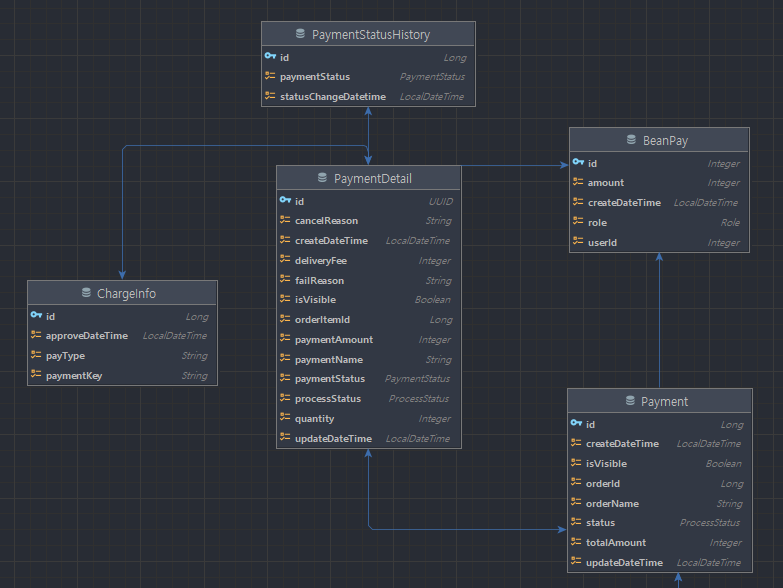Select the deliveryFee row in PaymentDetail
The image size is (783, 588).
(321, 260)
